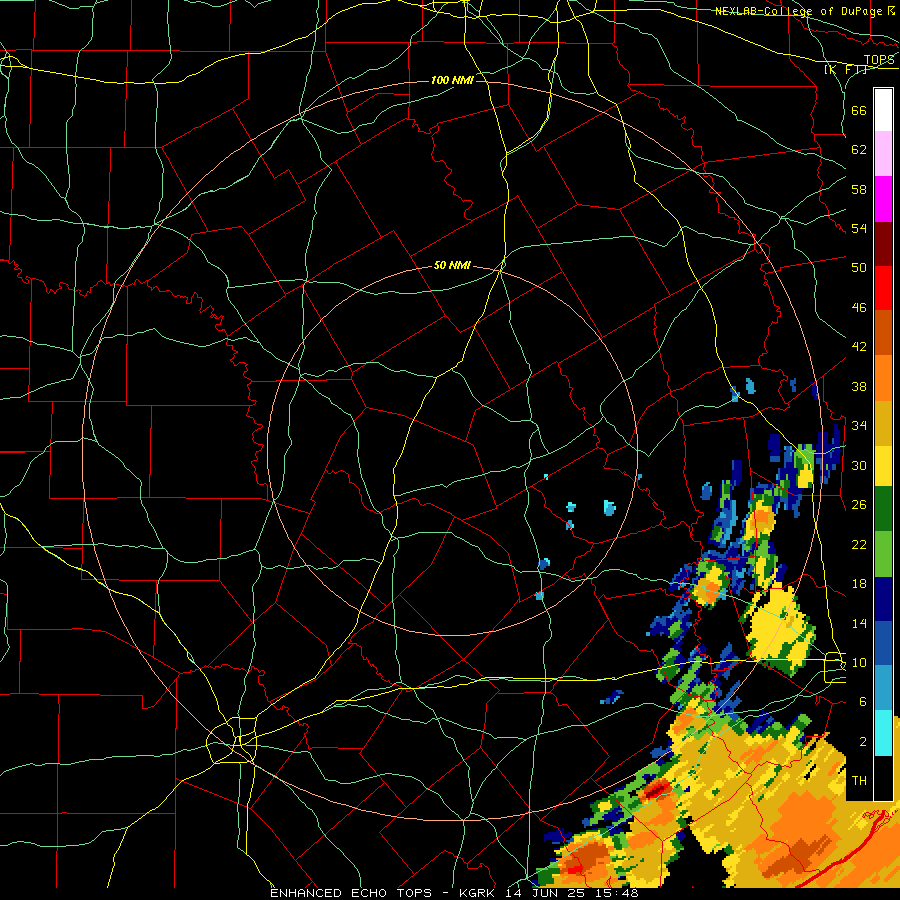
Task: Click the legend label TH
Action: [859, 780]
